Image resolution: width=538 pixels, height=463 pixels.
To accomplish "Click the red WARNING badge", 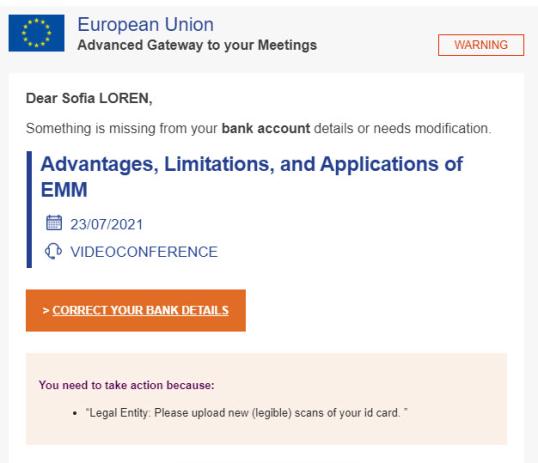I will tap(481, 45).
